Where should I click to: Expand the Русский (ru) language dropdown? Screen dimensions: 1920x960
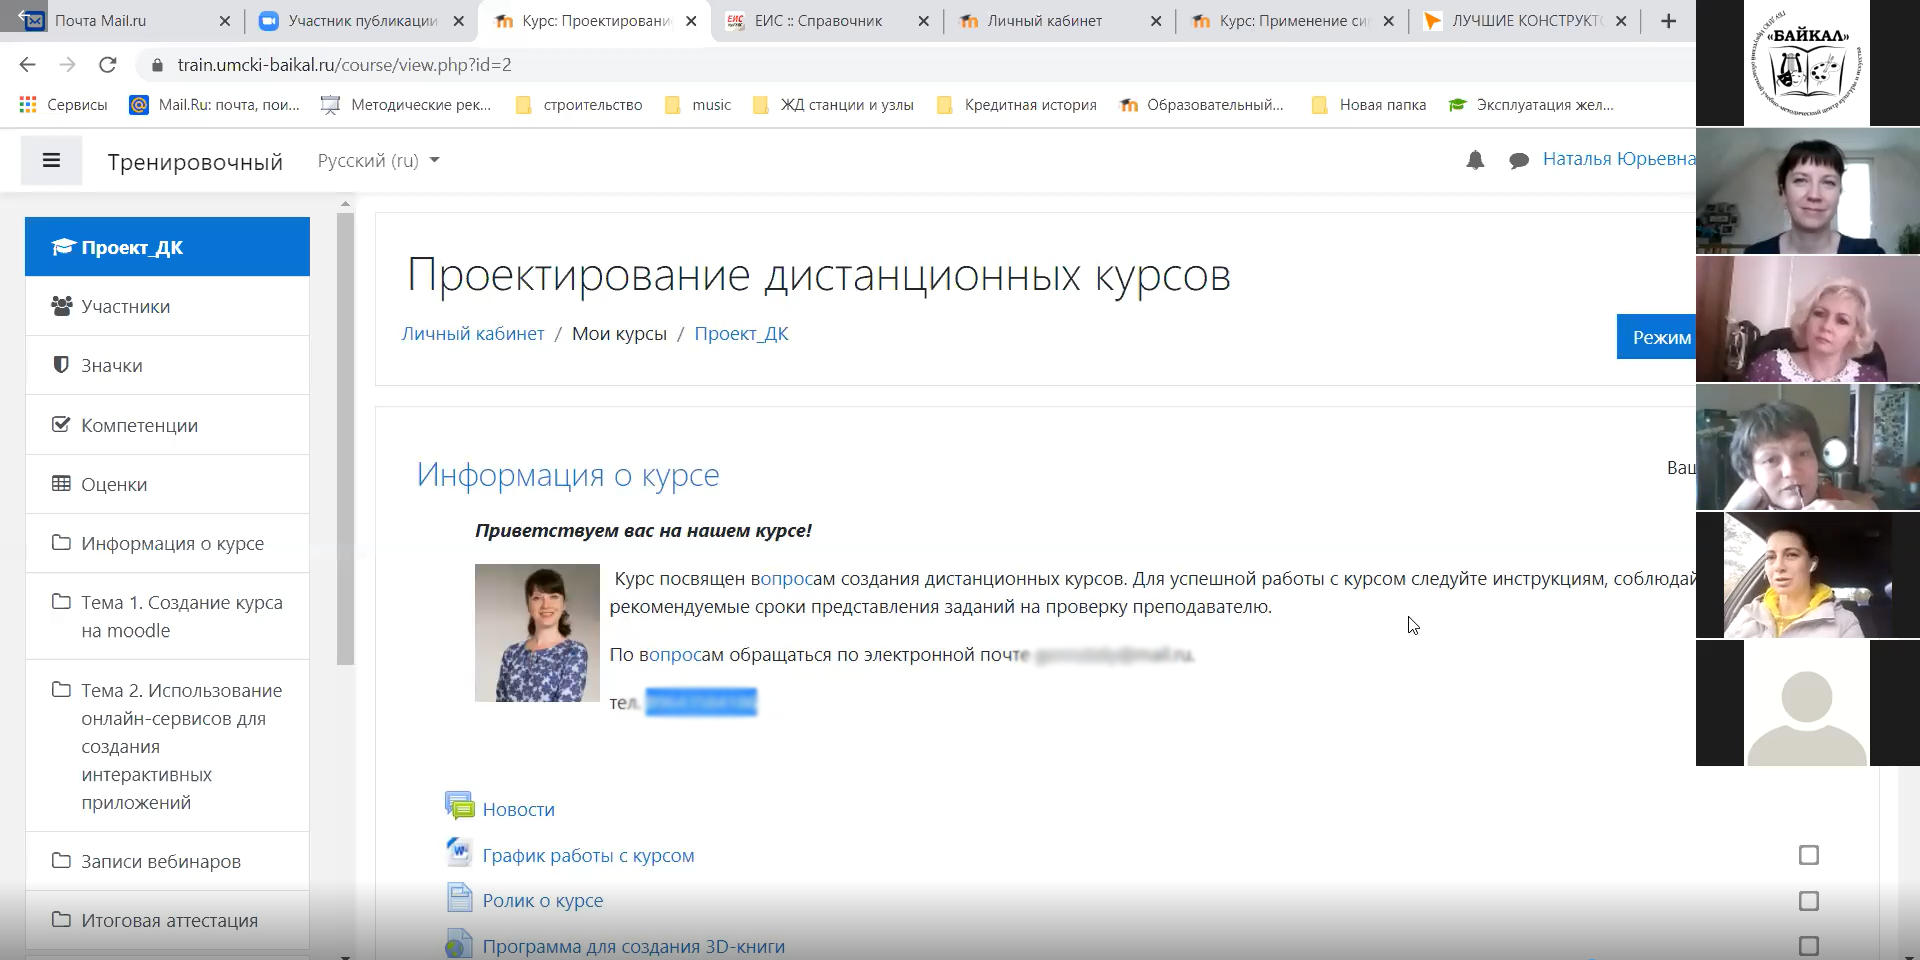tap(378, 161)
